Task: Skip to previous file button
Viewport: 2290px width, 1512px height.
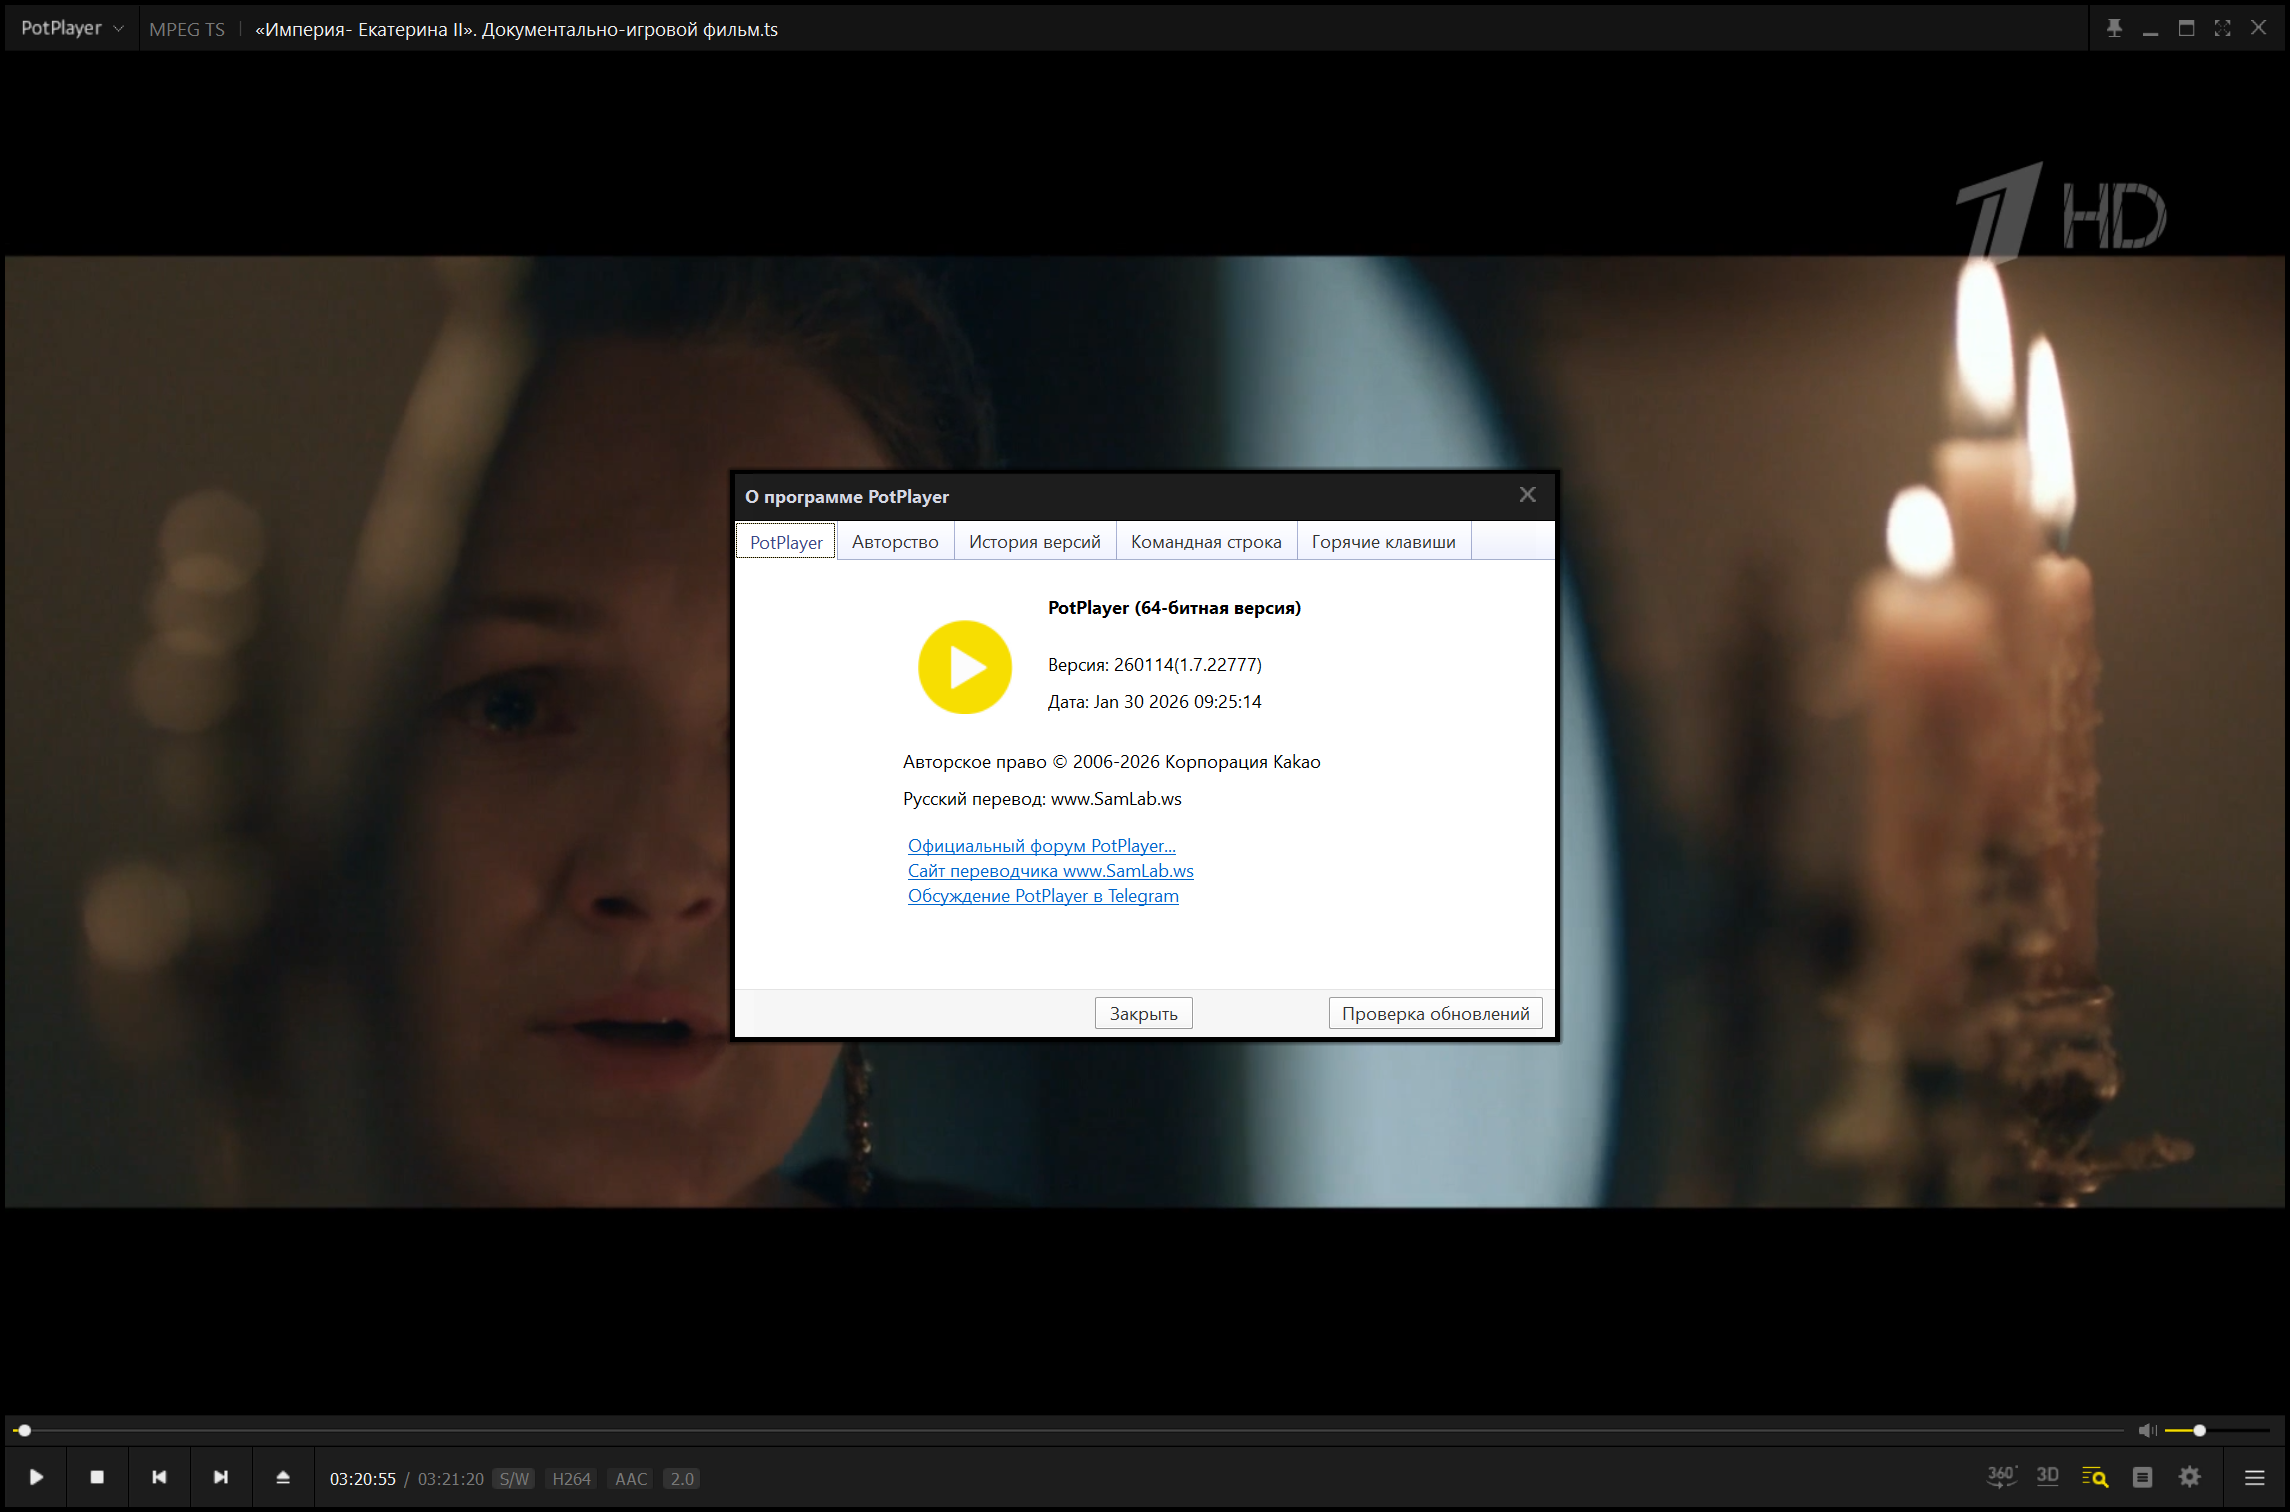Action: click(159, 1477)
